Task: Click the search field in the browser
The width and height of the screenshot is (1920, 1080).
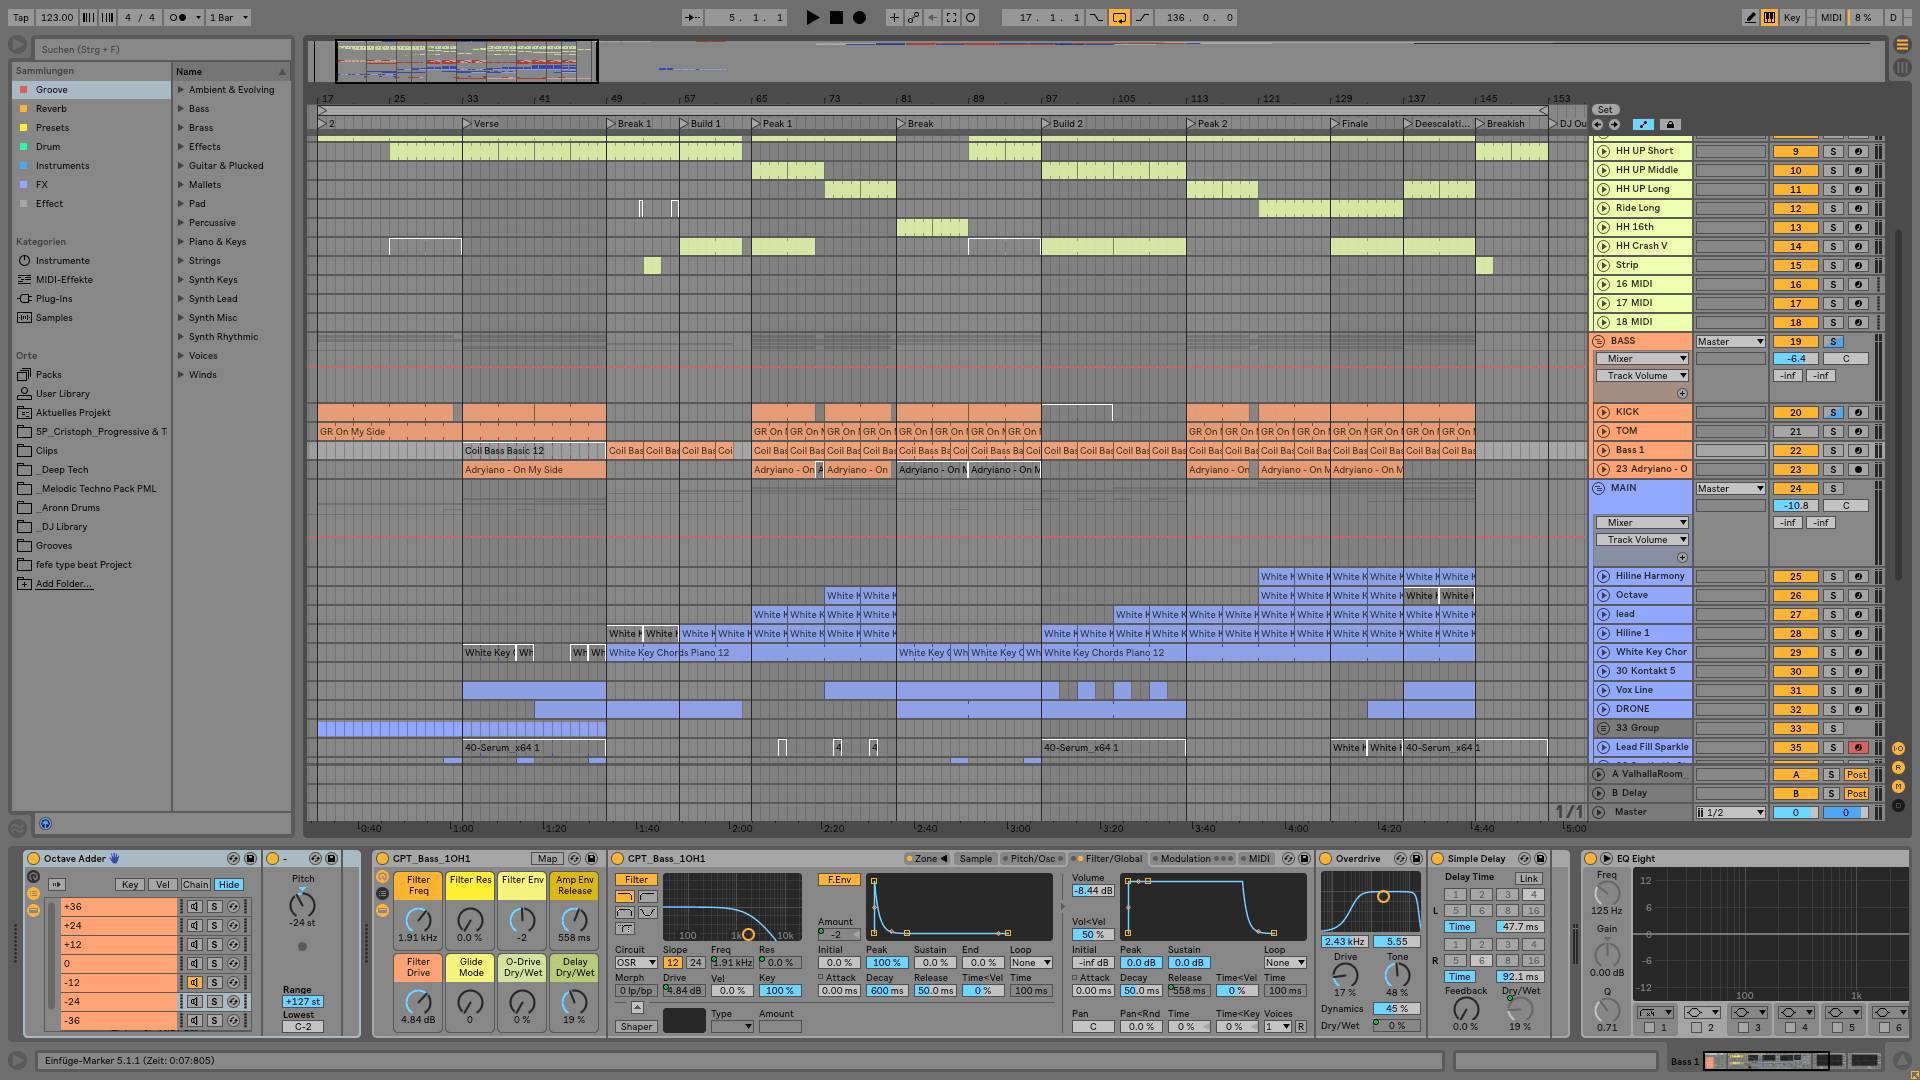Action: coord(164,49)
